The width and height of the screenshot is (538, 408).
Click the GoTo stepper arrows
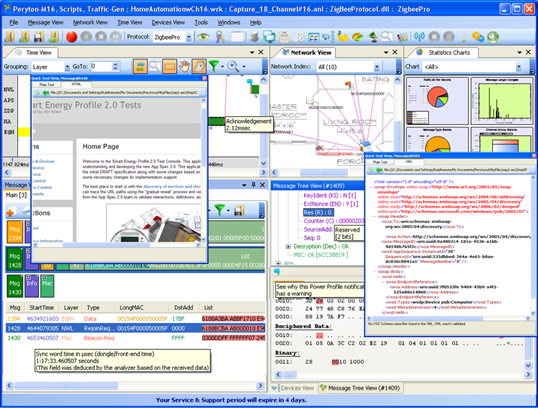click(x=115, y=67)
